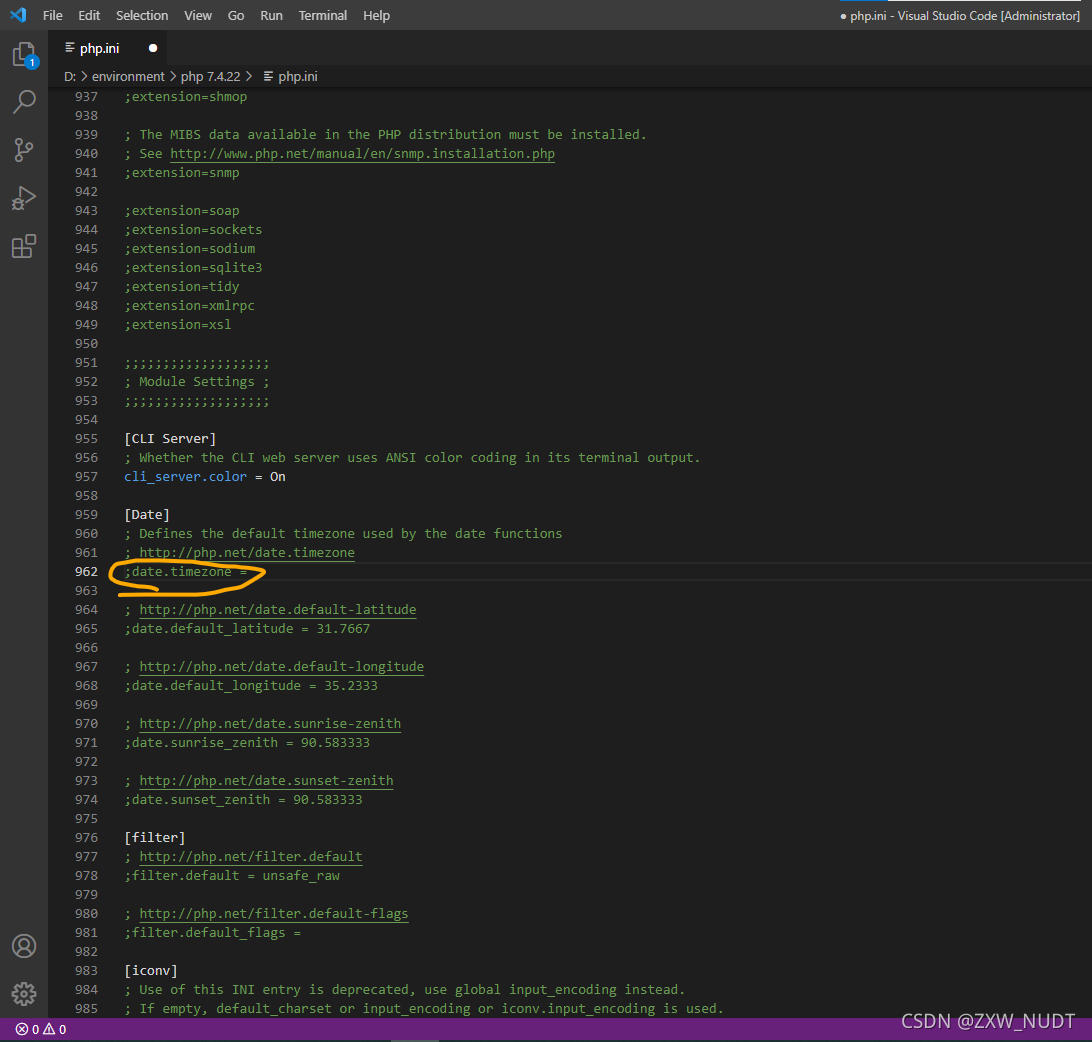The image size is (1092, 1042).
Task: Click the [Date] section header
Action: point(147,515)
